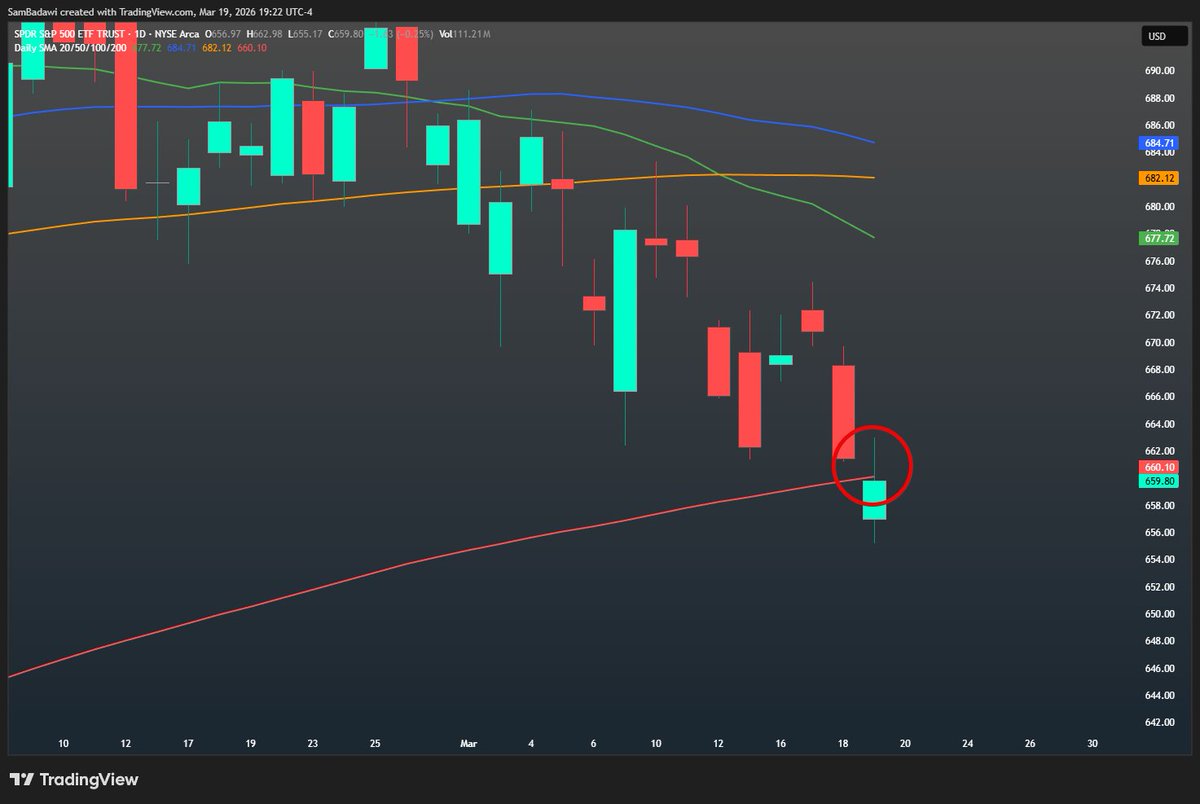The width and height of the screenshot is (1200, 804).
Task: Click the 650.00 price axis label
Action: (x=1159, y=614)
